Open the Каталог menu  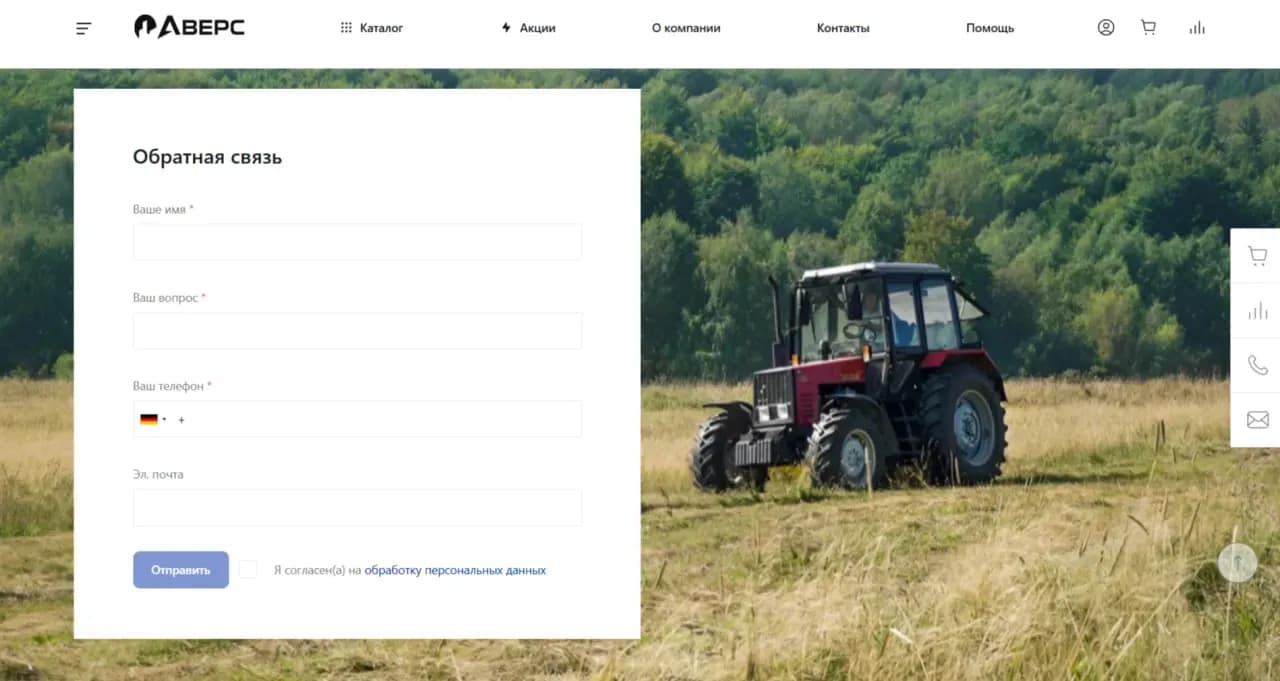pyautogui.click(x=372, y=28)
